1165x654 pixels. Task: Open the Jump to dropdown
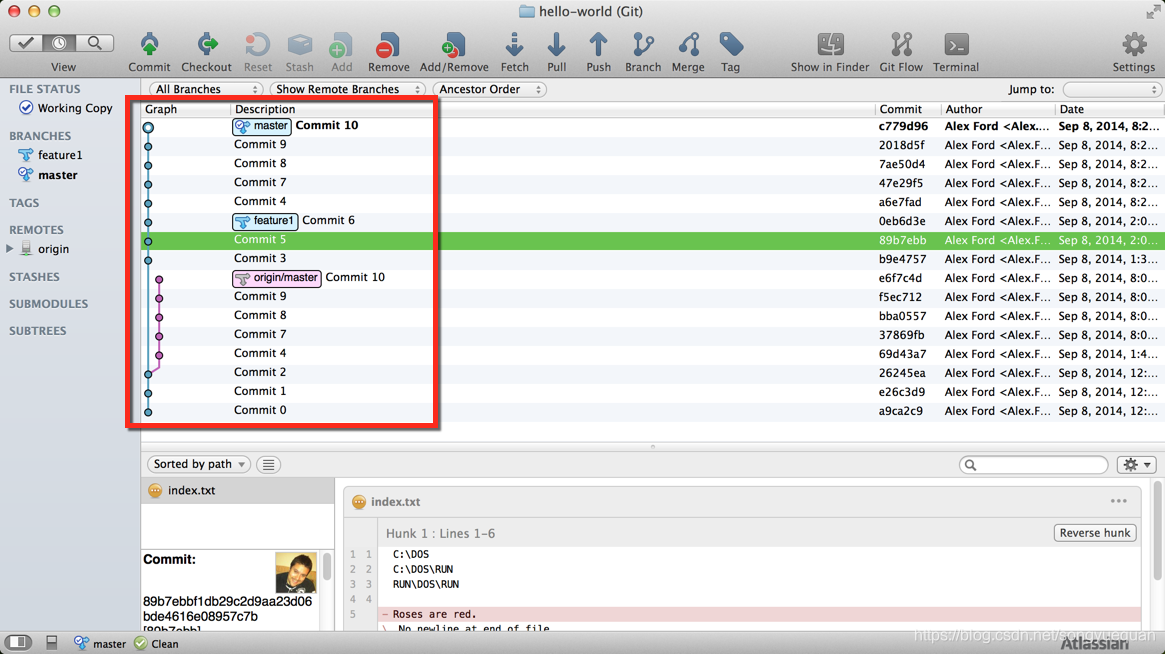1112,89
